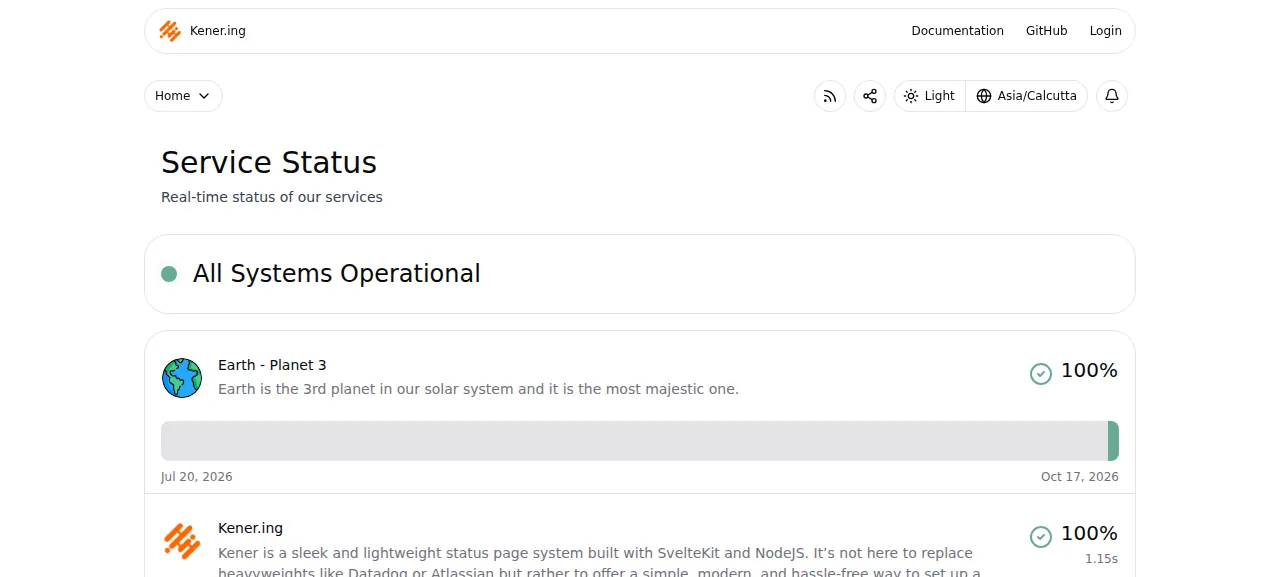Click the green All Systems Operational dot
The width and height of the screenshot is (1280, 577).
pos(169,274)
